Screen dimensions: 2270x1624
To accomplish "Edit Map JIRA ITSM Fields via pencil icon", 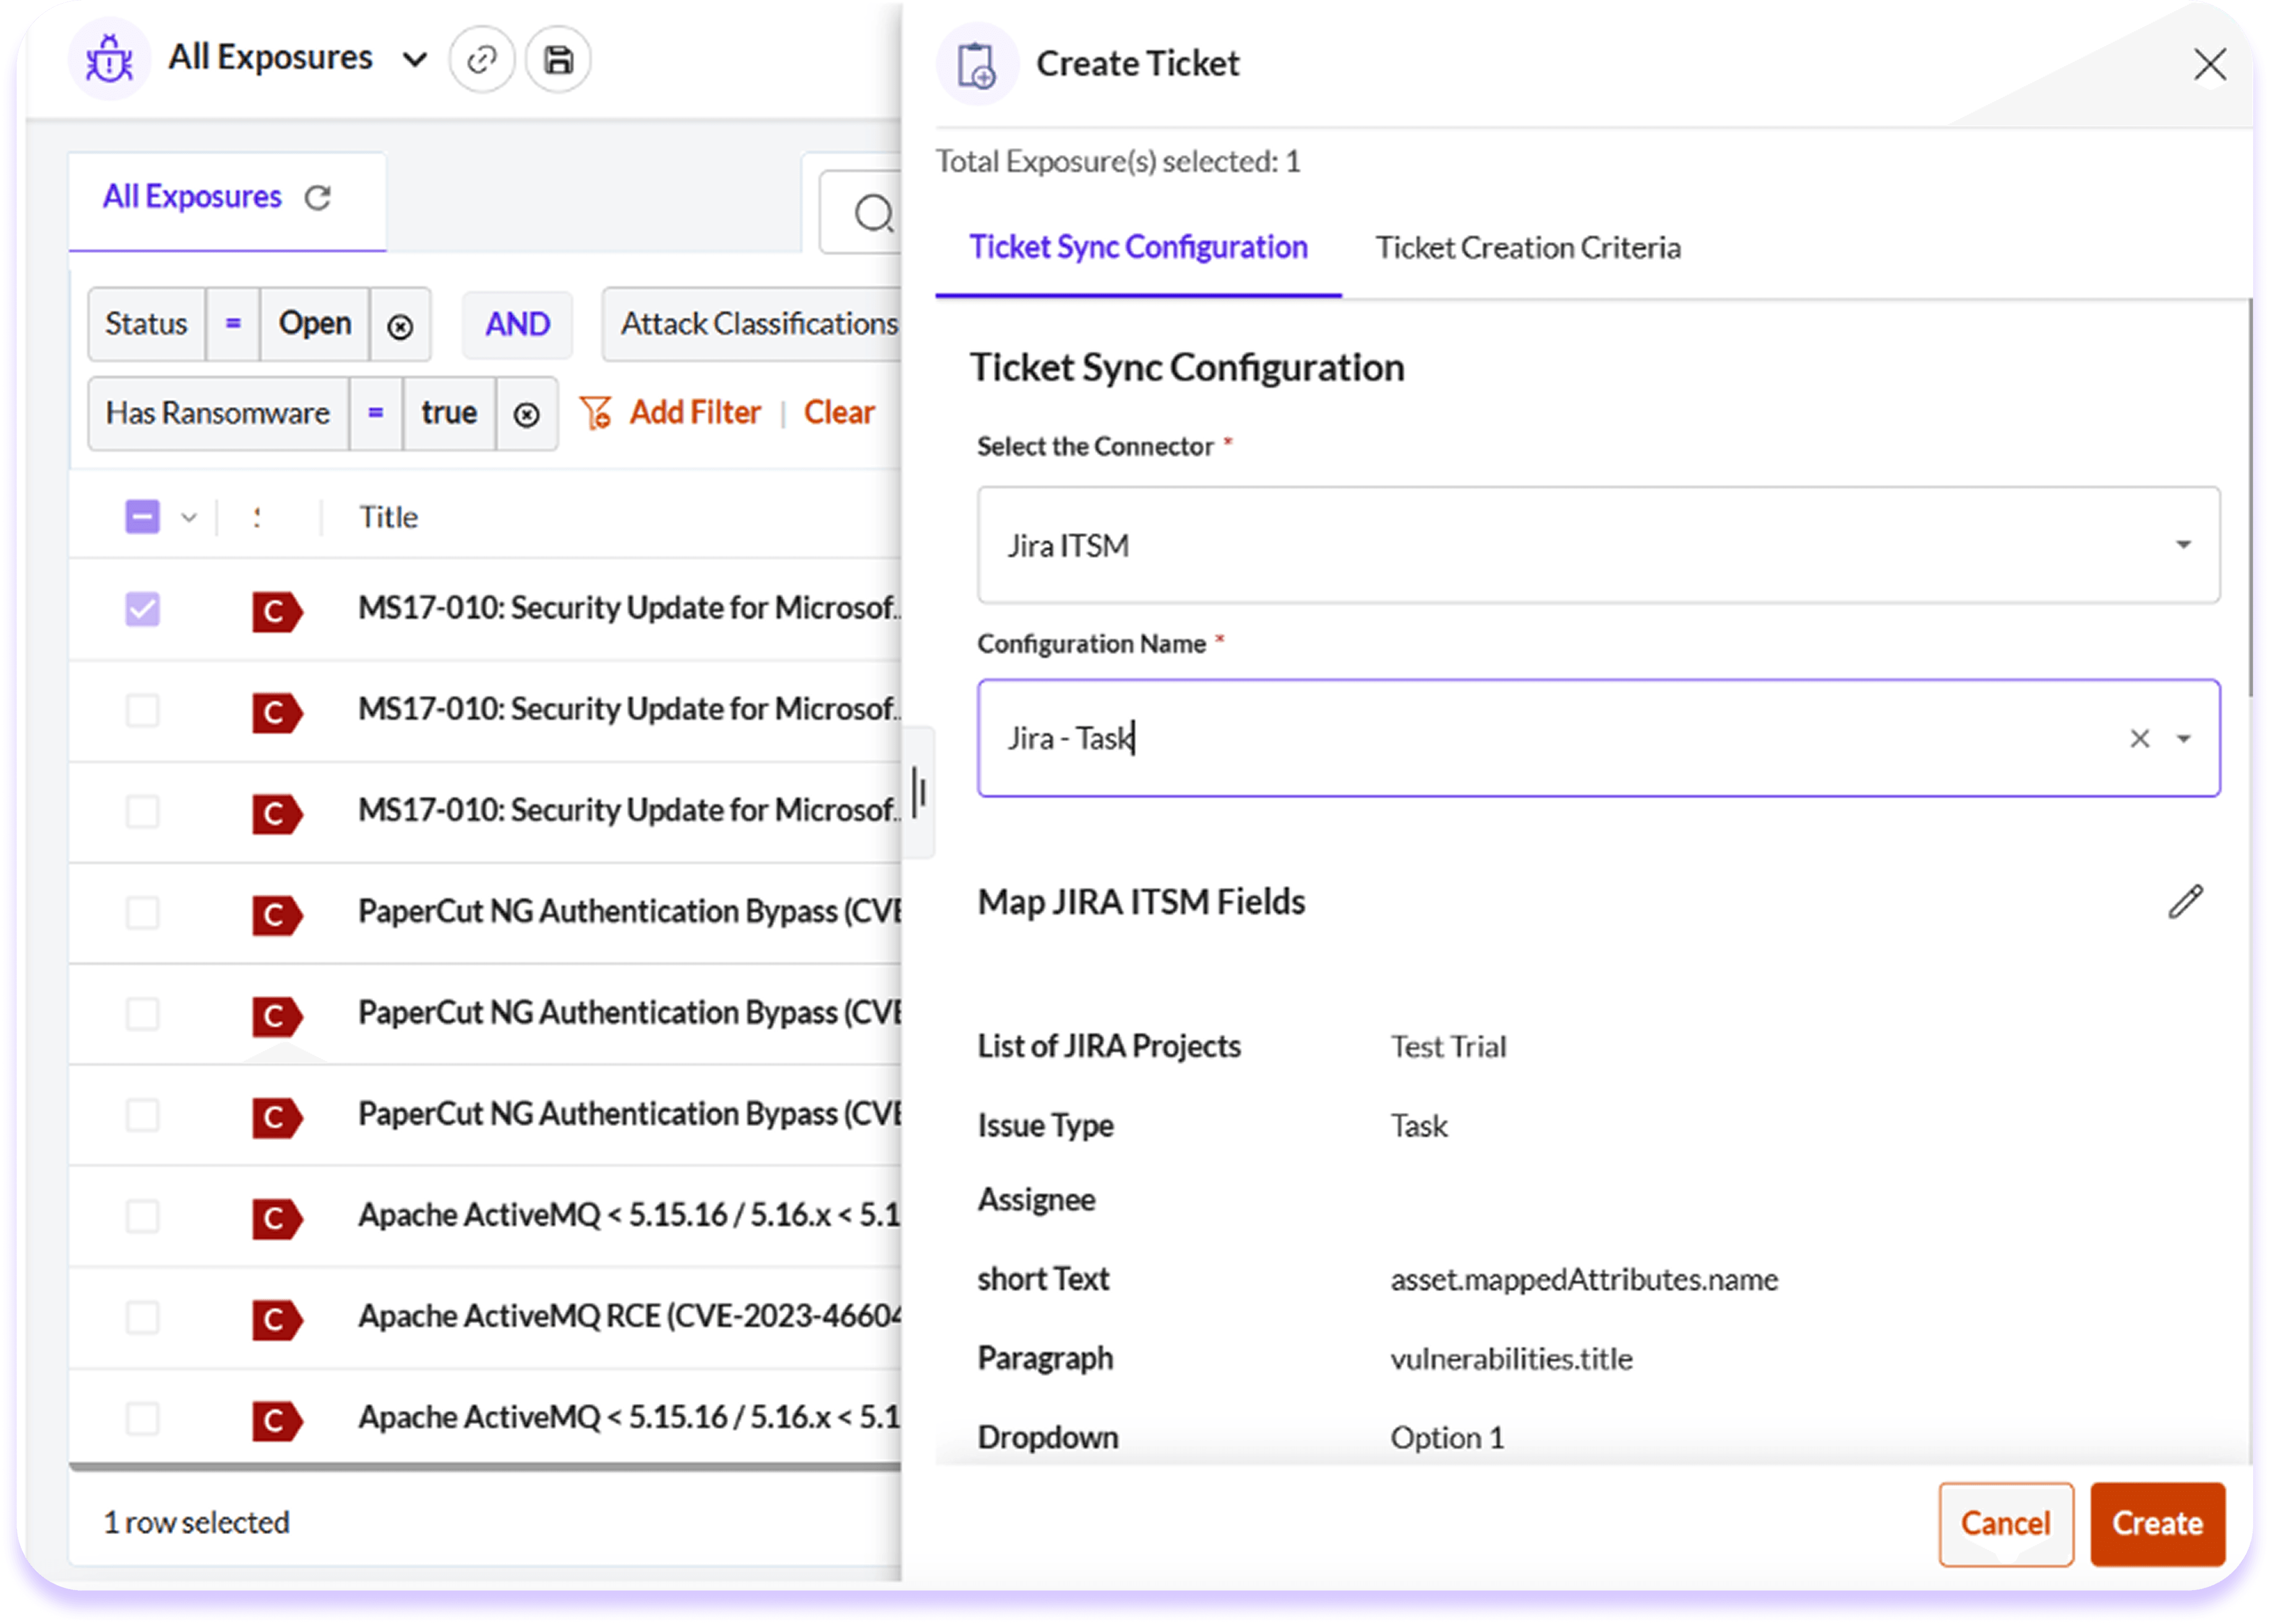I will click(x=2187, y=901).
